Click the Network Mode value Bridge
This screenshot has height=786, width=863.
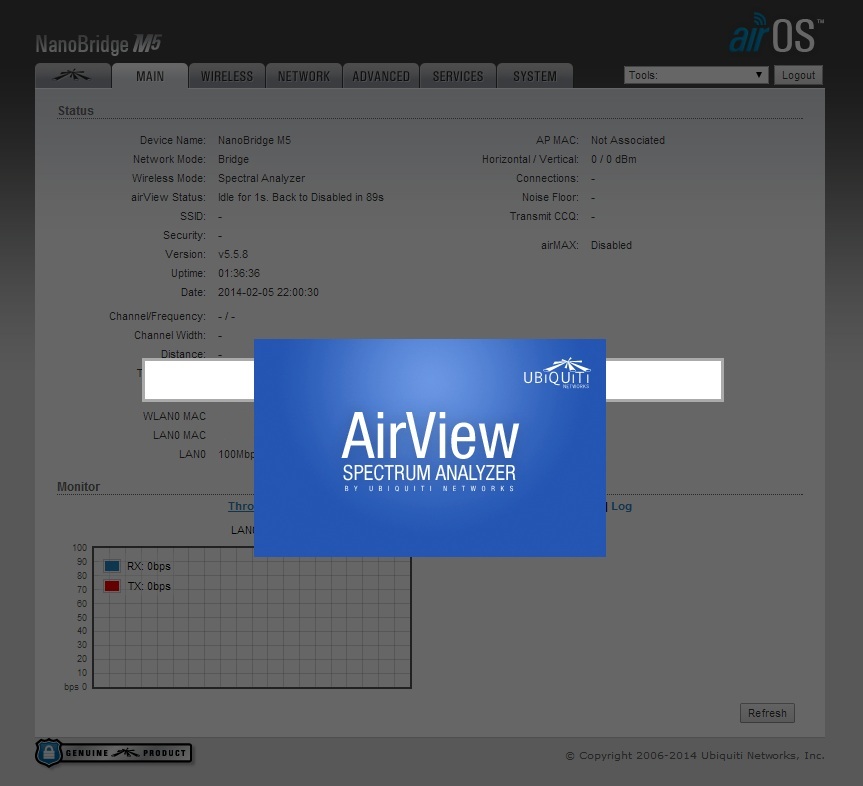click(233, 159)
